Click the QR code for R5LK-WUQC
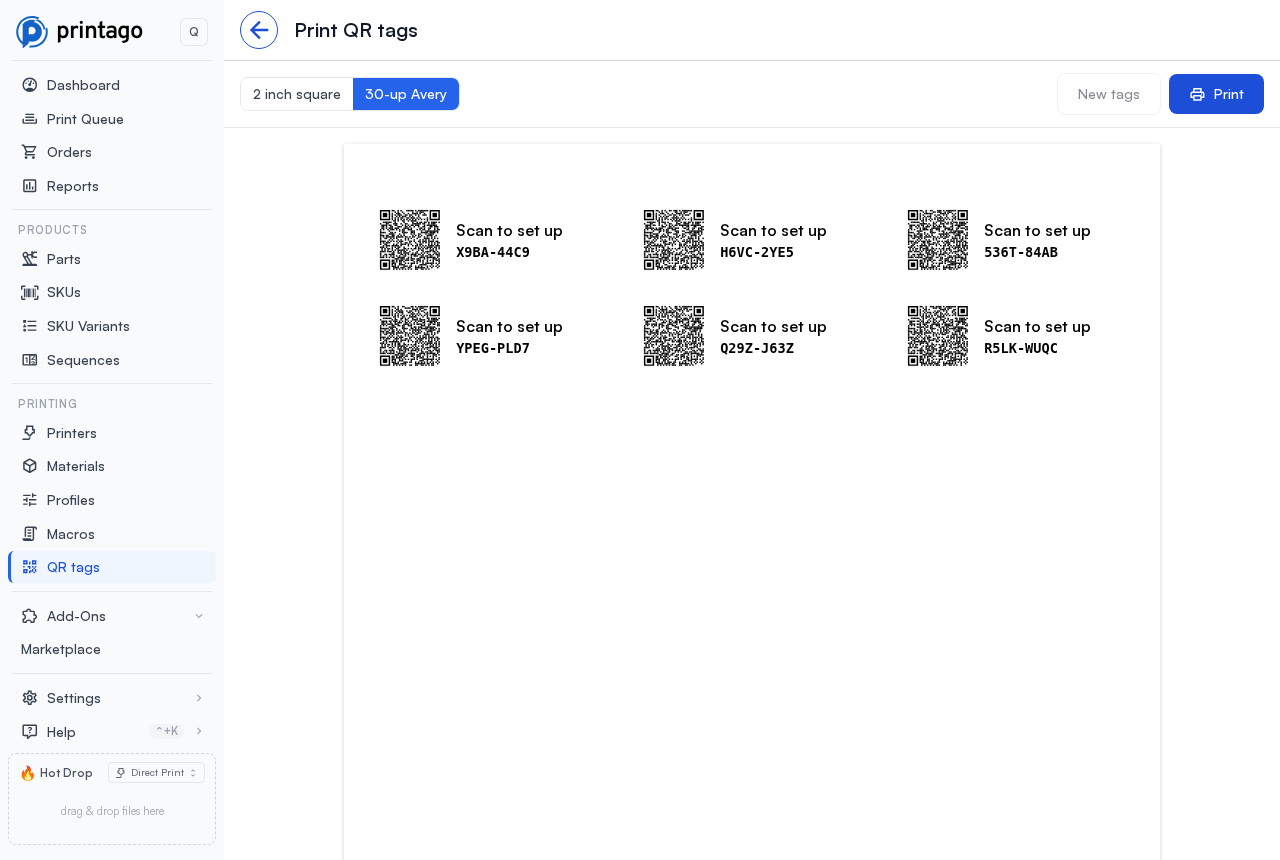 point(938,336)
